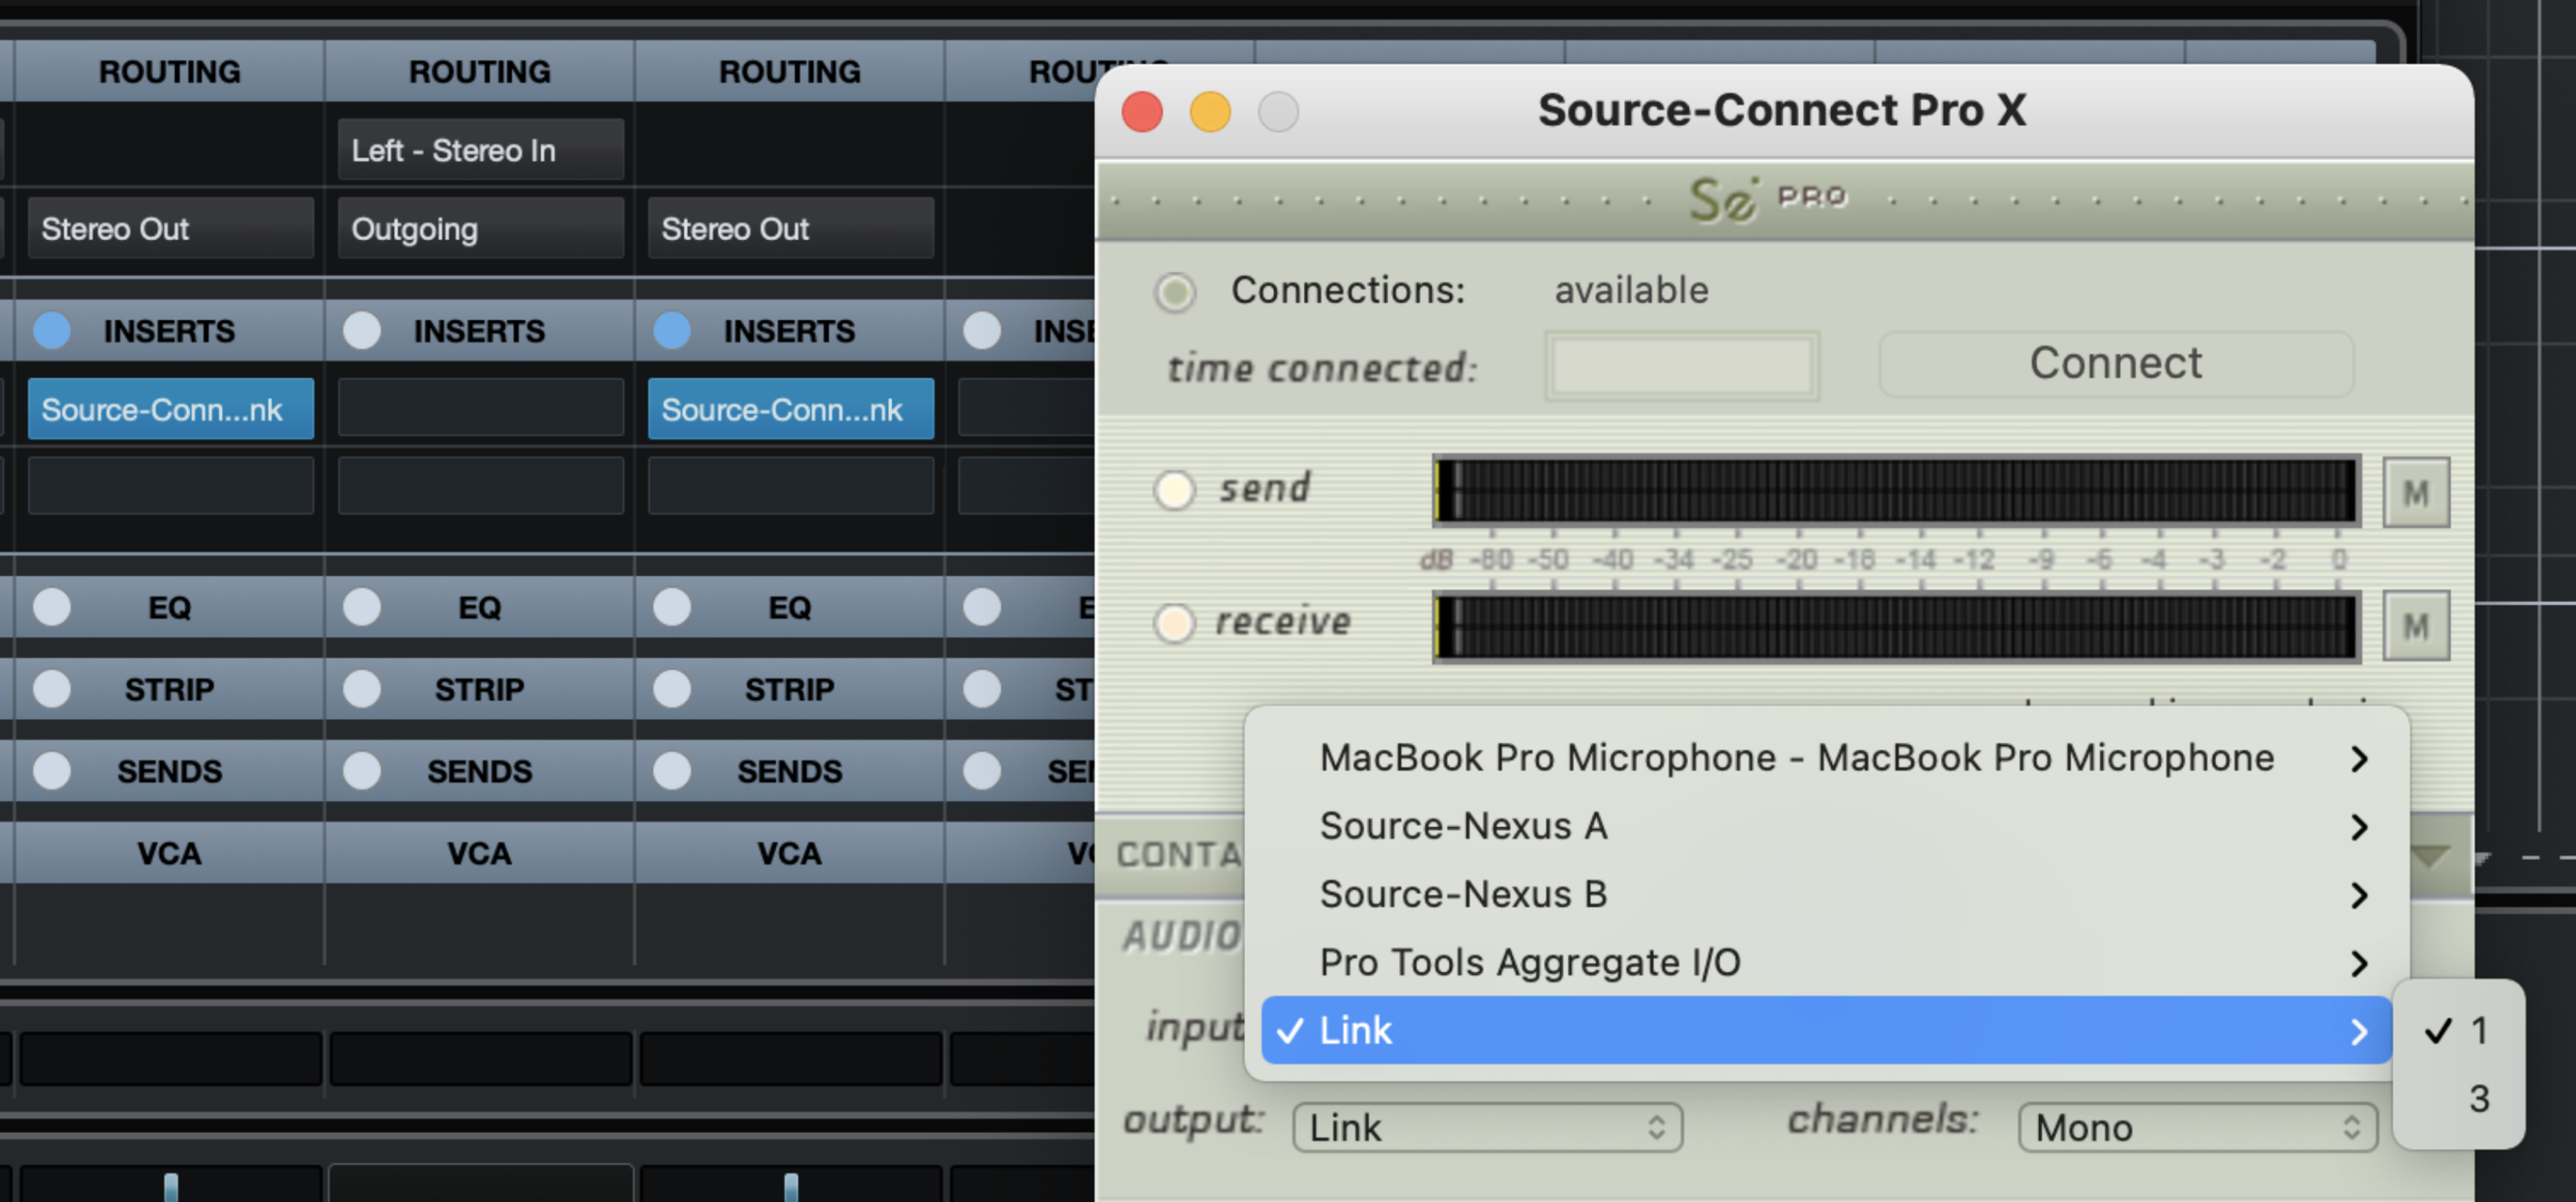Toggle first channel INSERTS bypass circle

(x=52, y=331)
